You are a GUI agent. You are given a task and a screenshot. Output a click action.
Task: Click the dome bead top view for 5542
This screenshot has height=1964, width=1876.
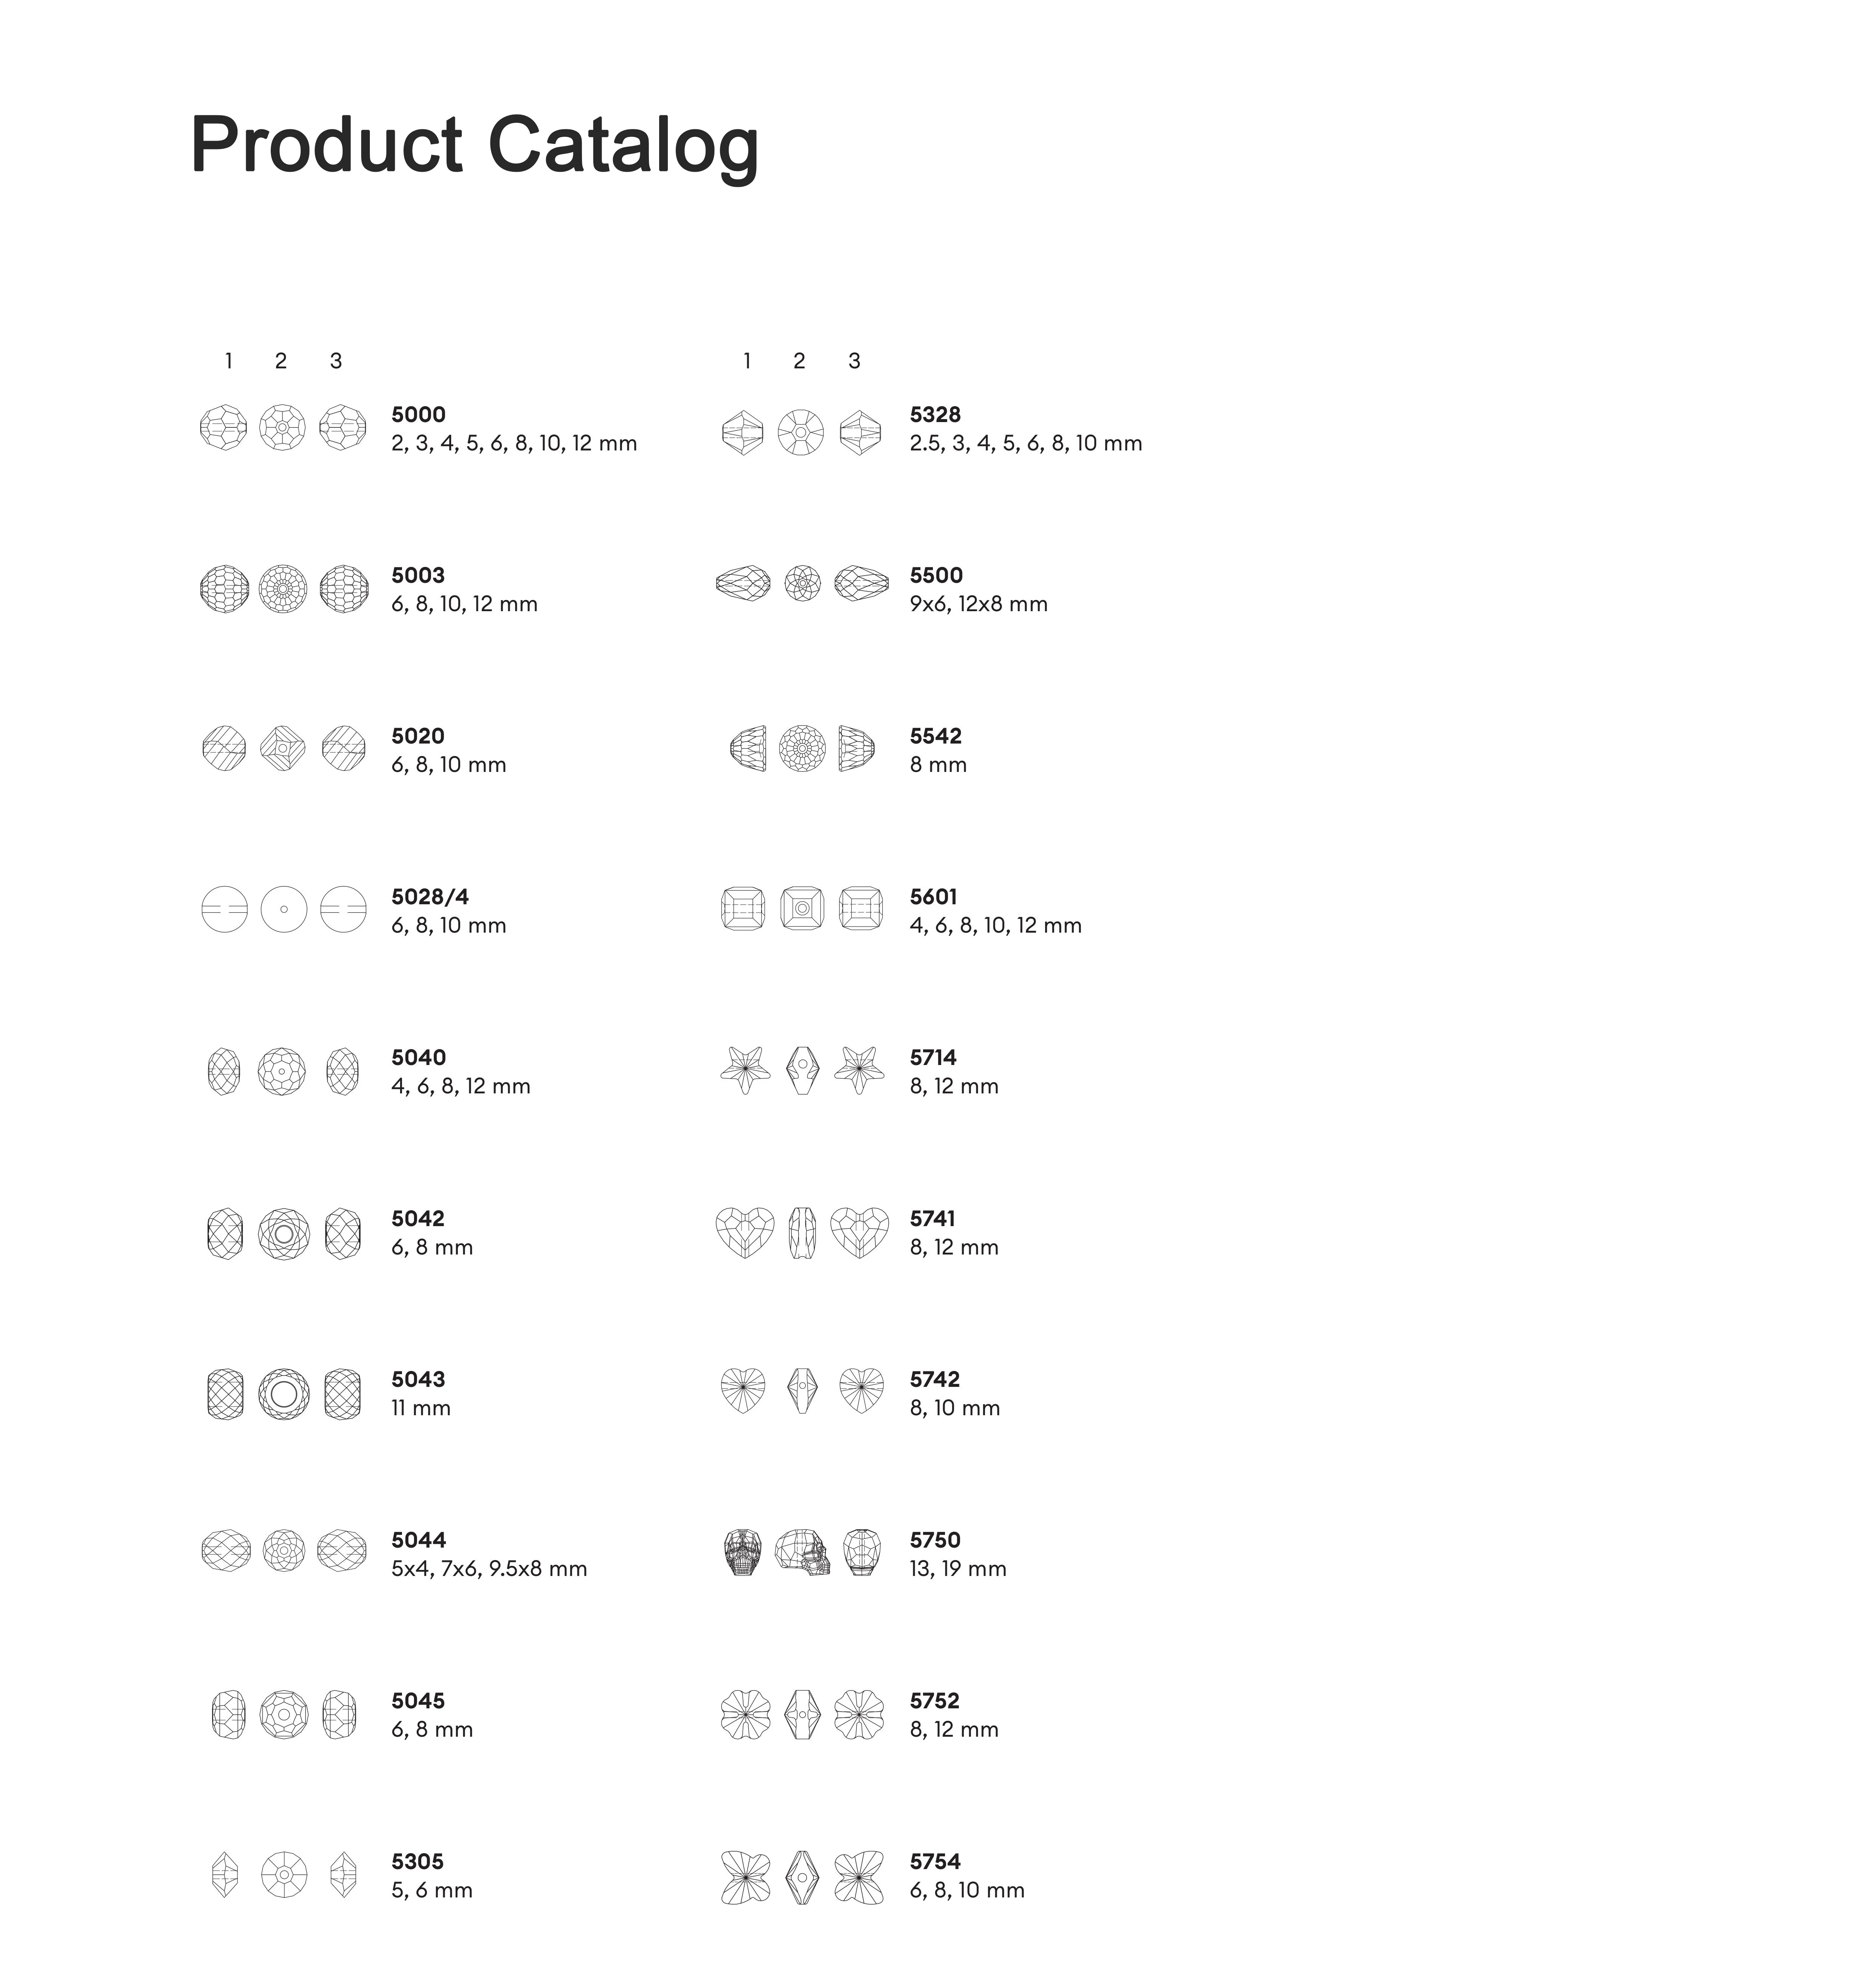(x=802, y=748)
